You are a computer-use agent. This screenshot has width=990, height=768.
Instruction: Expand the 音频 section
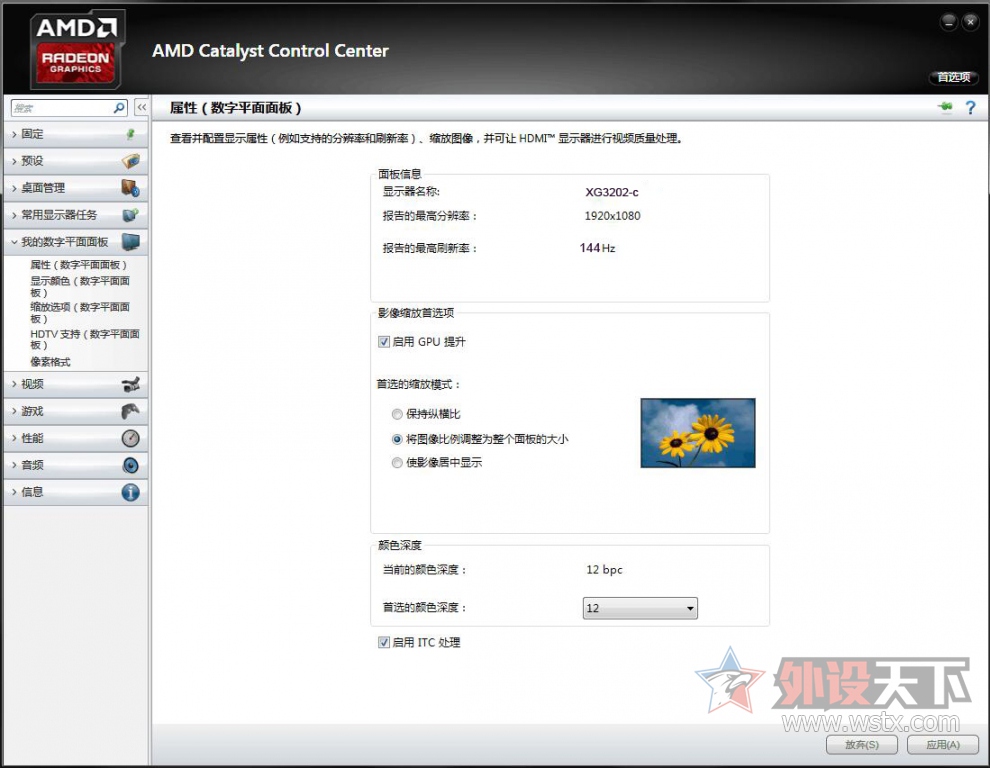76,465
